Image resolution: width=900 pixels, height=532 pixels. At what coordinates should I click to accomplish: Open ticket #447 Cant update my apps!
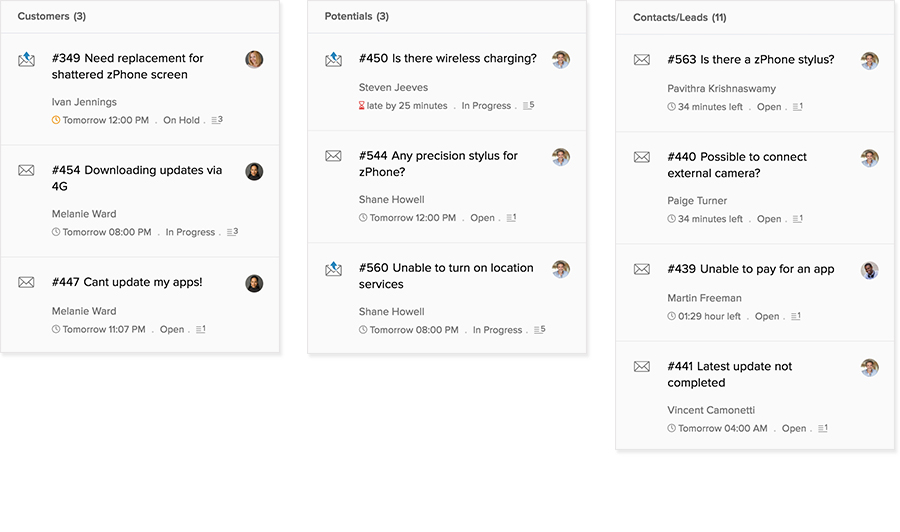[127, 282]
